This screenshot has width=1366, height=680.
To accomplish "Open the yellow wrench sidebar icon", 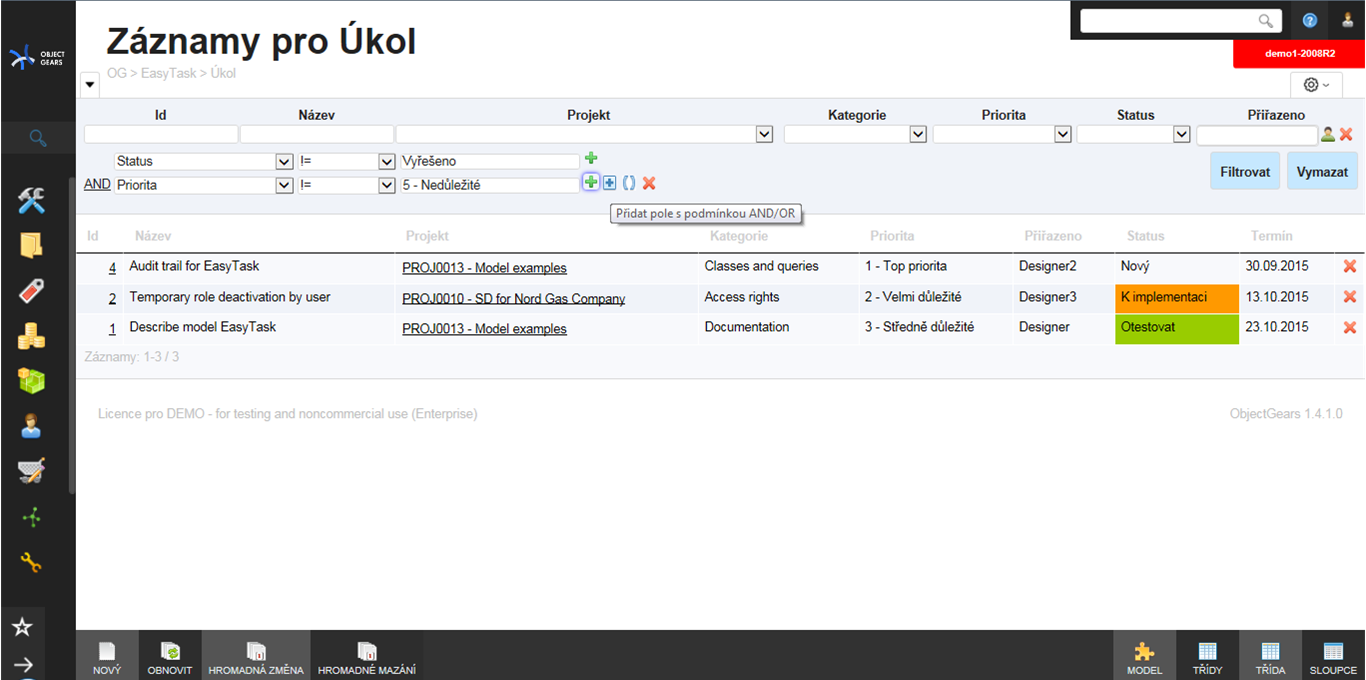I will pyautogui.click(x=32, y=562).
